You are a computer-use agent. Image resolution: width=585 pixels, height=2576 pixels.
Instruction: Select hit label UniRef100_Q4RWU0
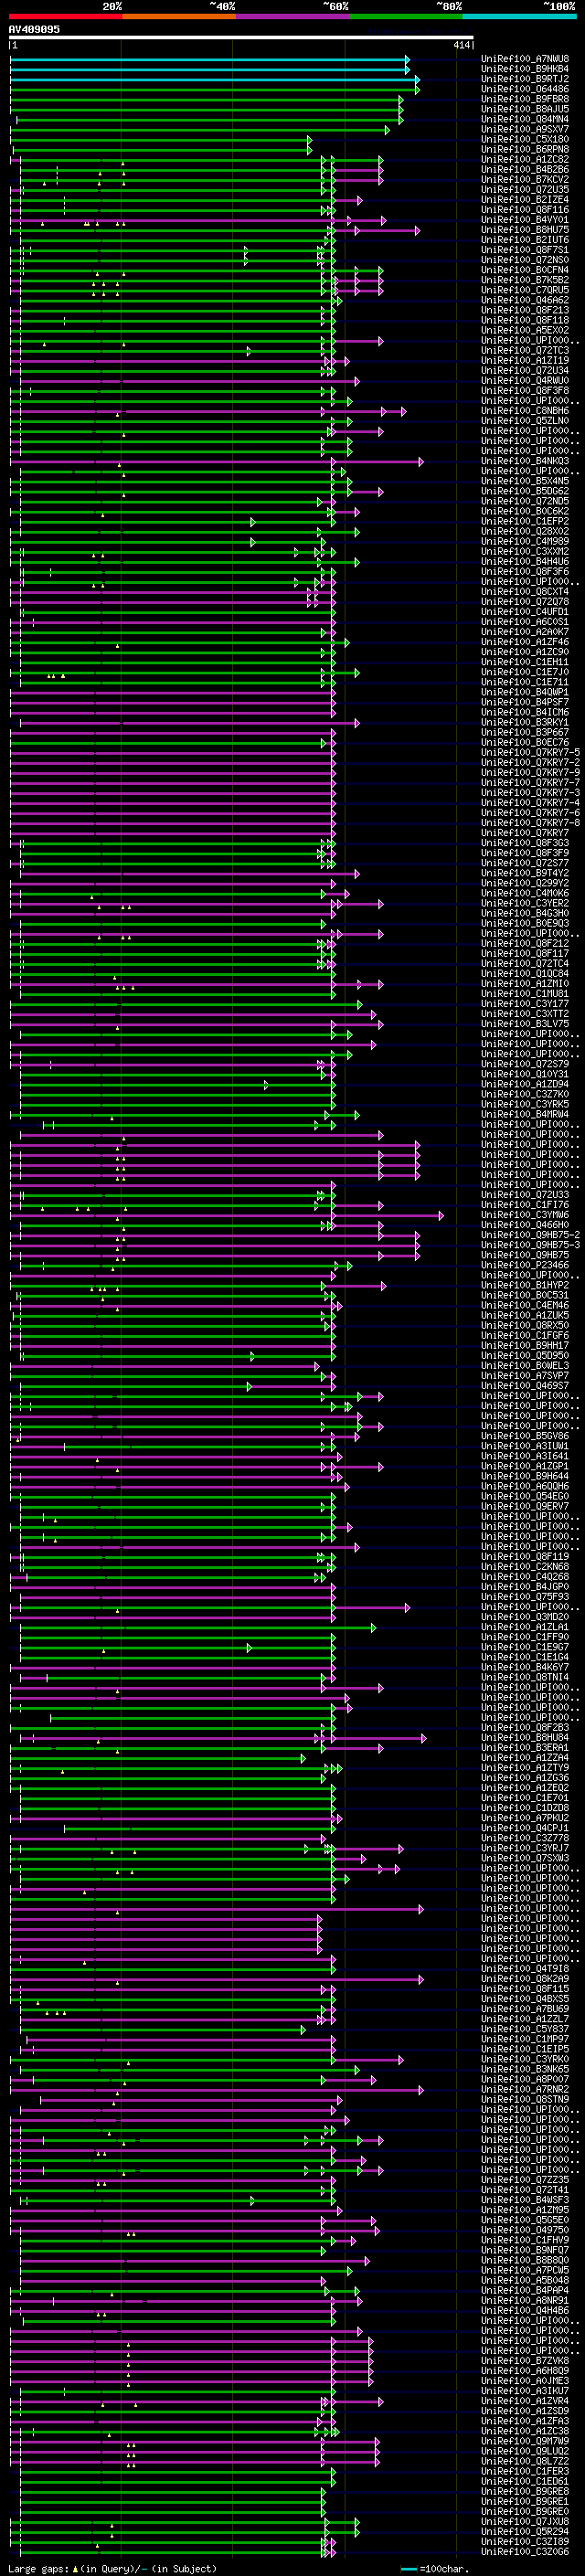(x=524, y=380)
